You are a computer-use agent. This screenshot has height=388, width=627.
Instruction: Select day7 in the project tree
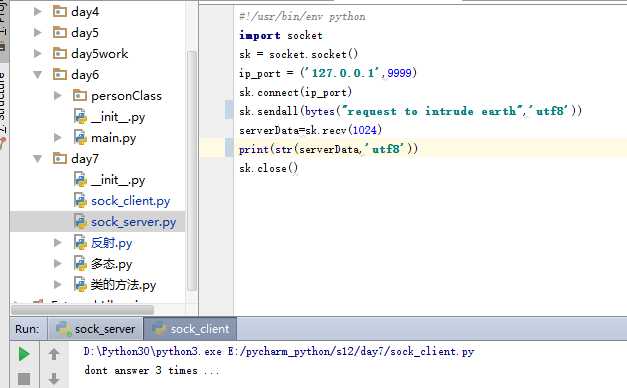click(85, 159)
